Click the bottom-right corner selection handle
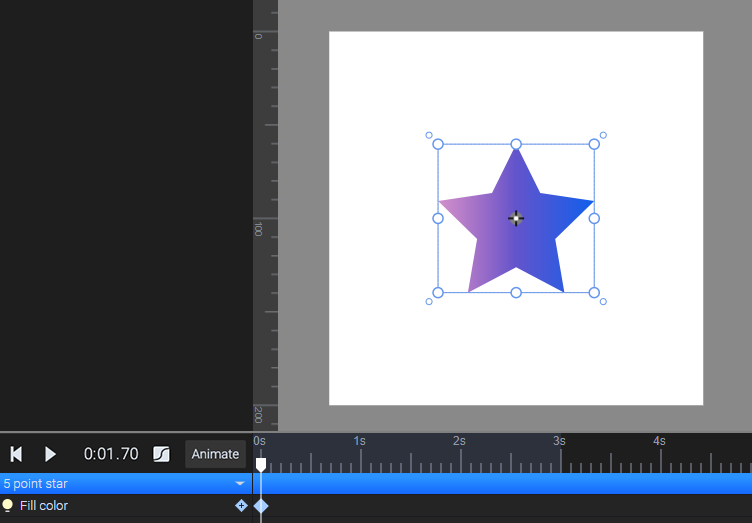The width and height of the screenshot is (752, 523). 594,292
